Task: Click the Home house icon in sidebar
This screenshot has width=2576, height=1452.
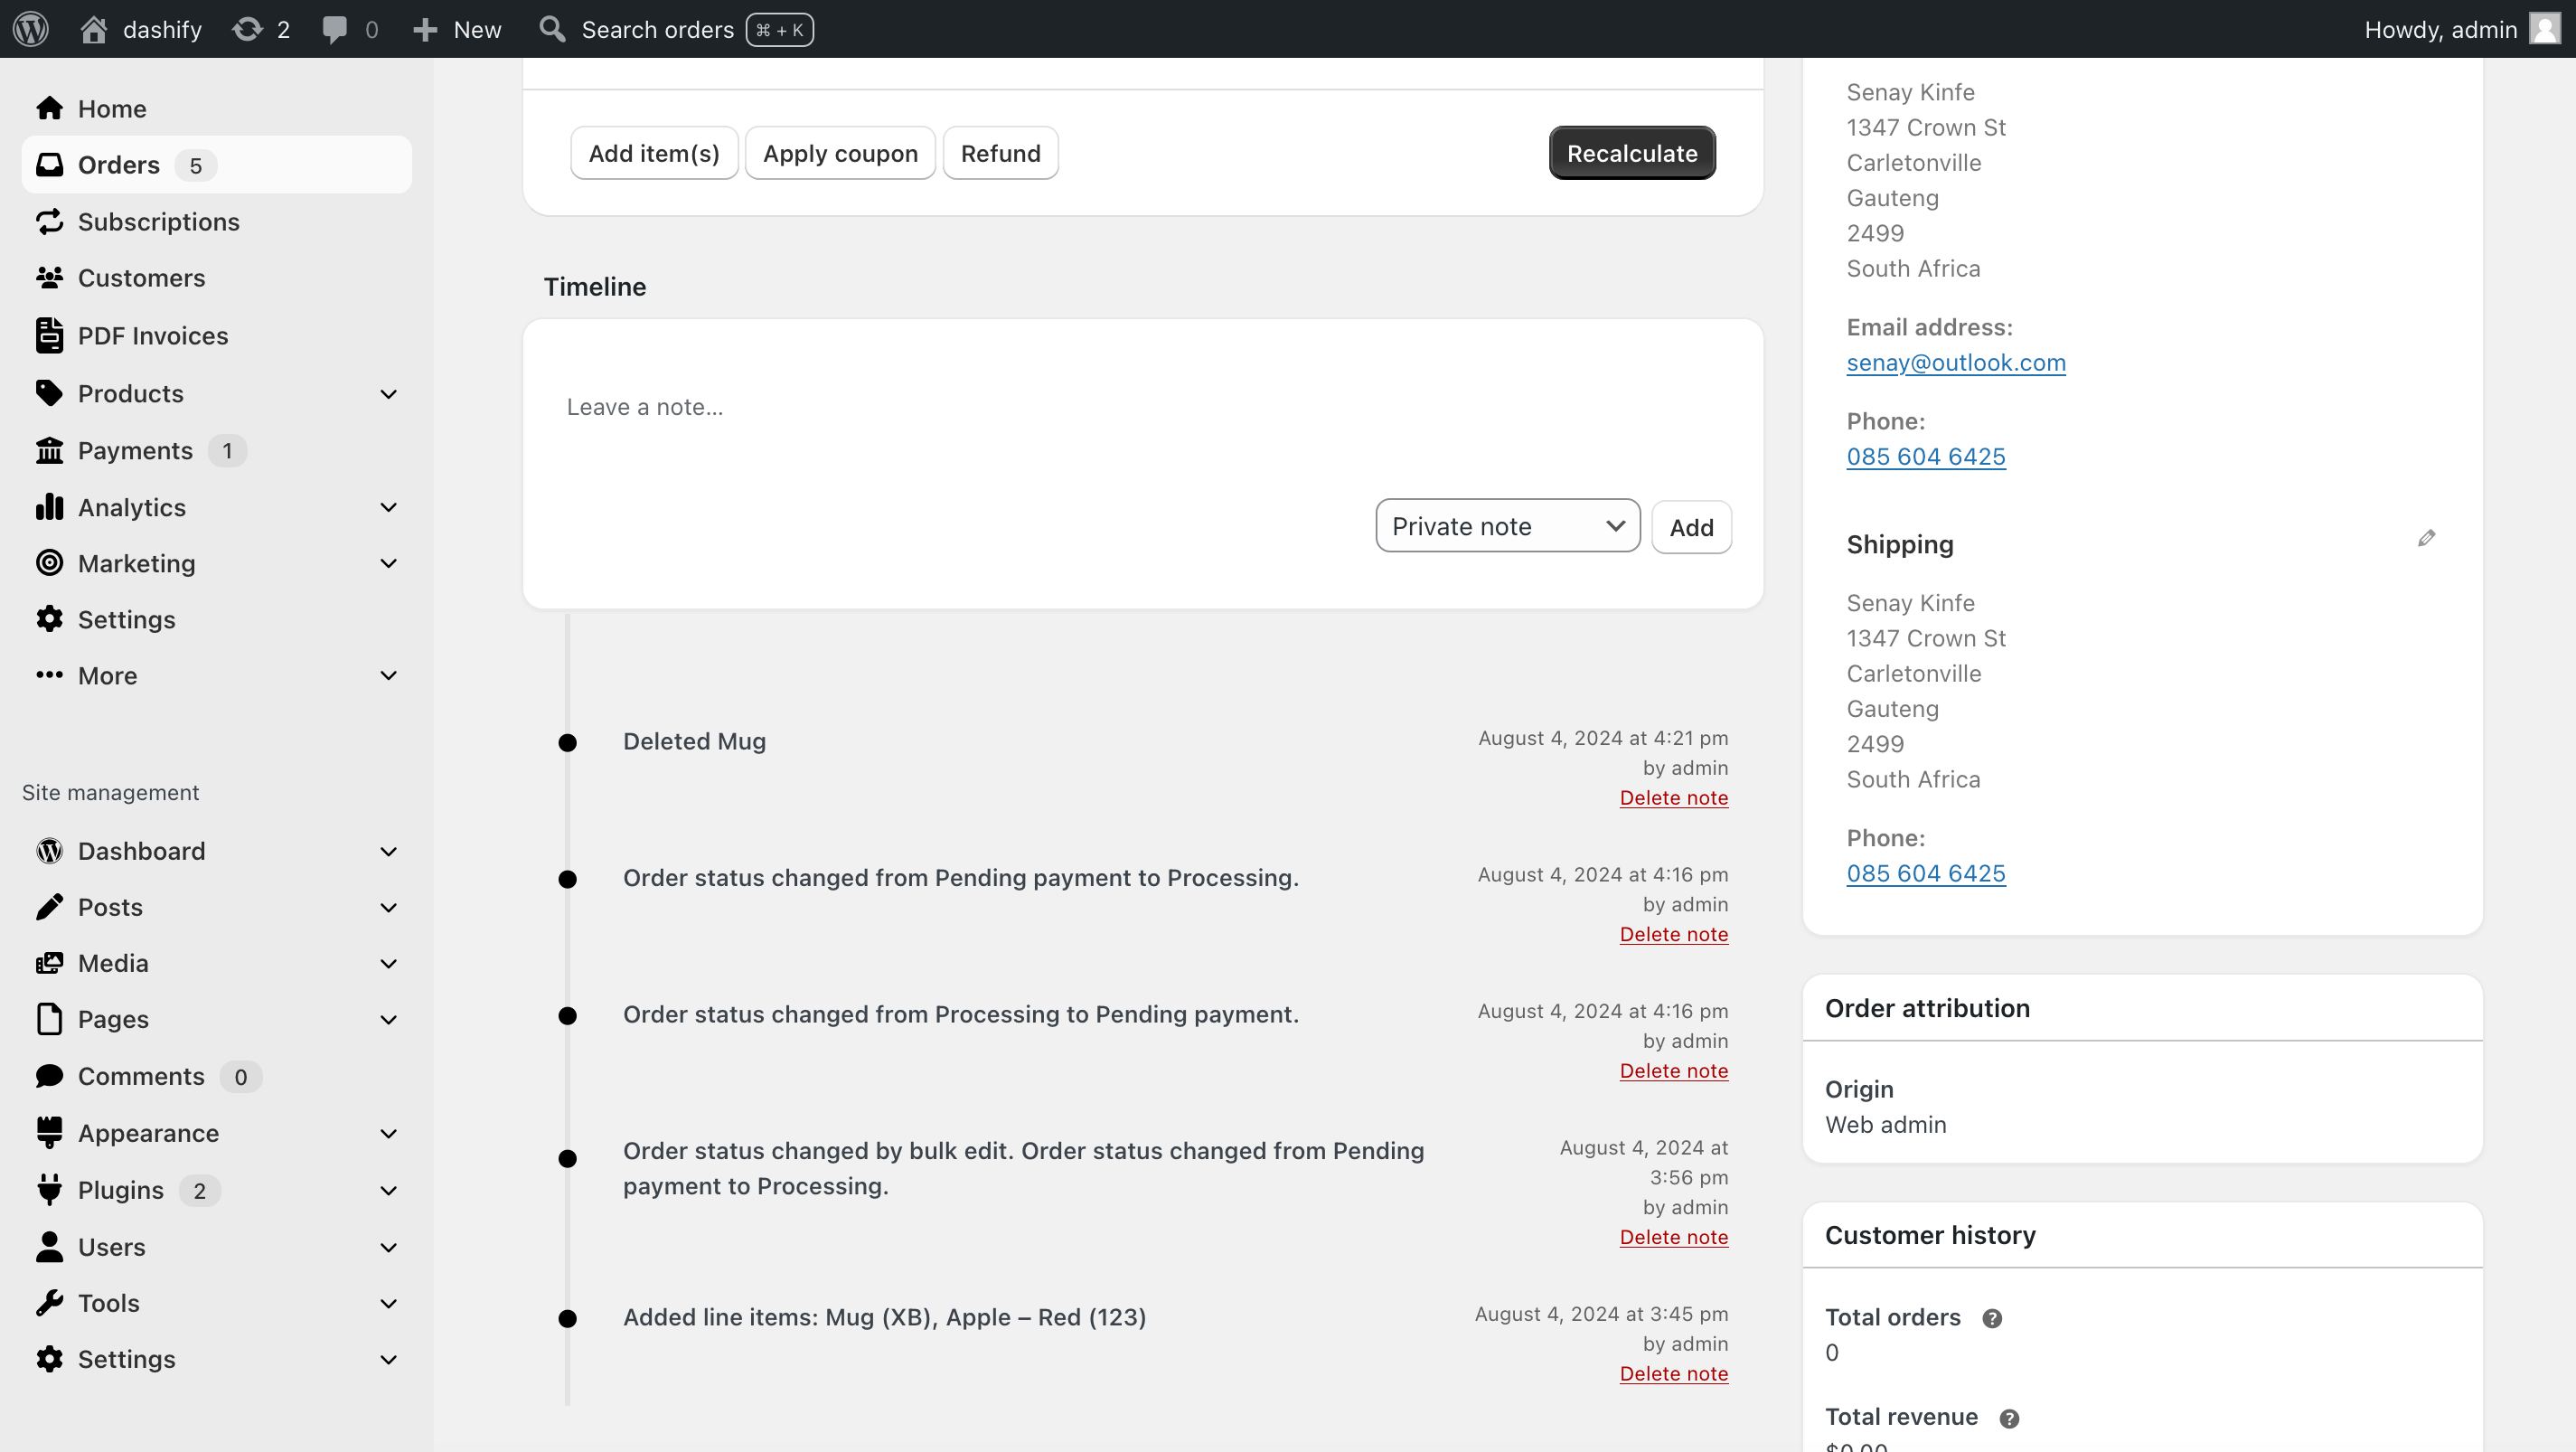Action: [x=49, y=108]
